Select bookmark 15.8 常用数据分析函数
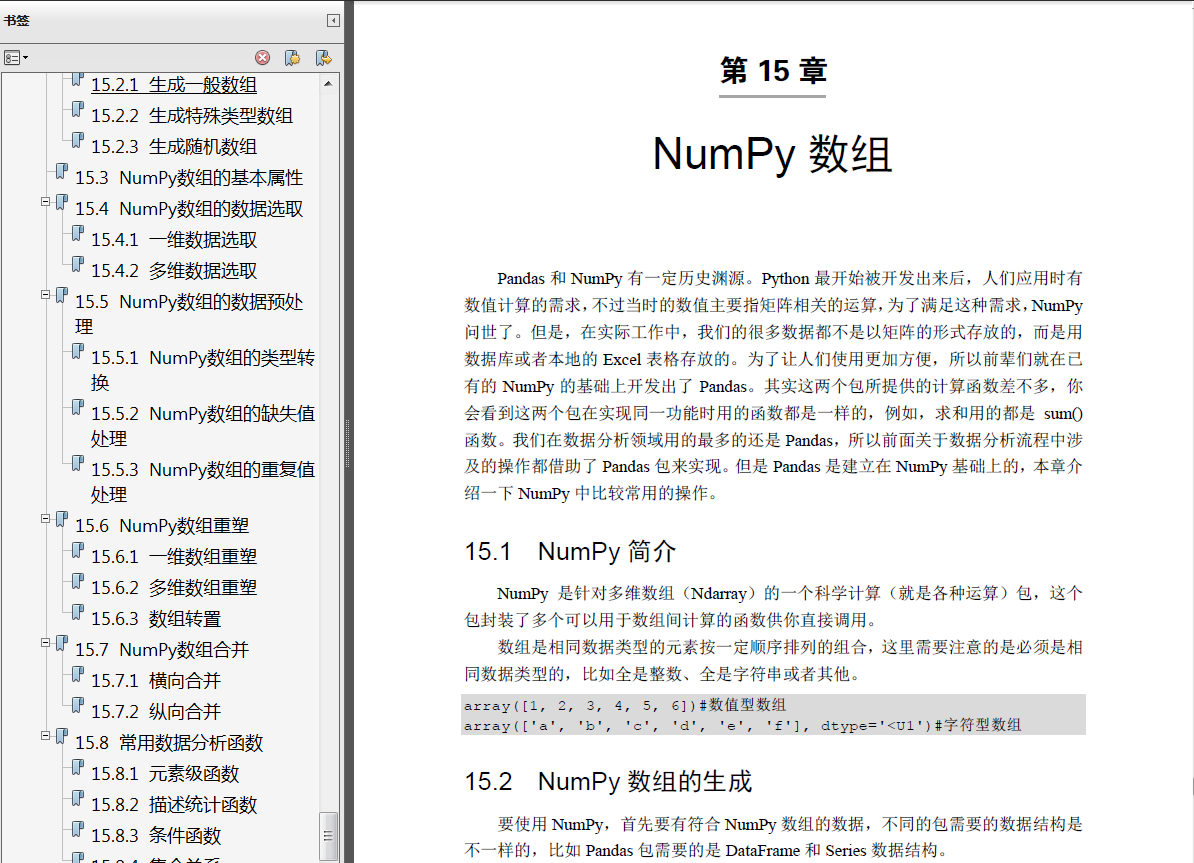The width and height of the screenshot is (1194, 863). click(x=169, y=743)
